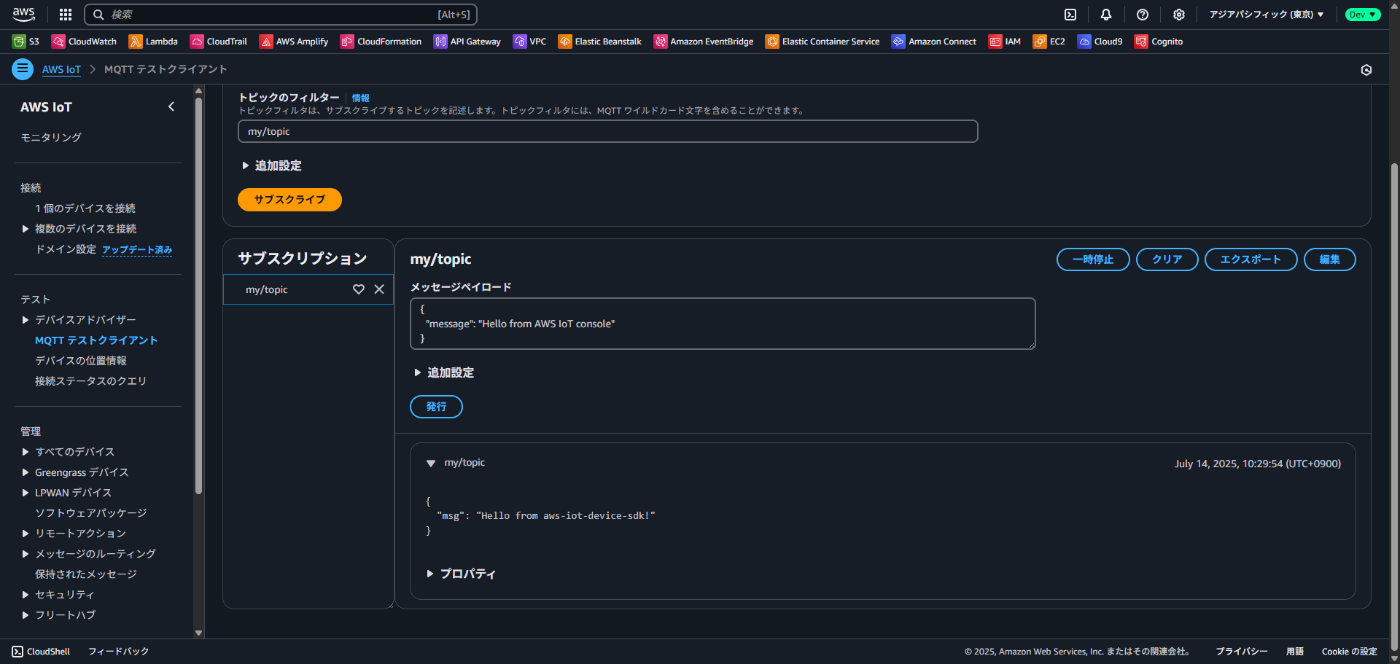Open Domain settings in sidebar
The height and width of the screenshot is (664, 1400).
[x=65, y=249]
